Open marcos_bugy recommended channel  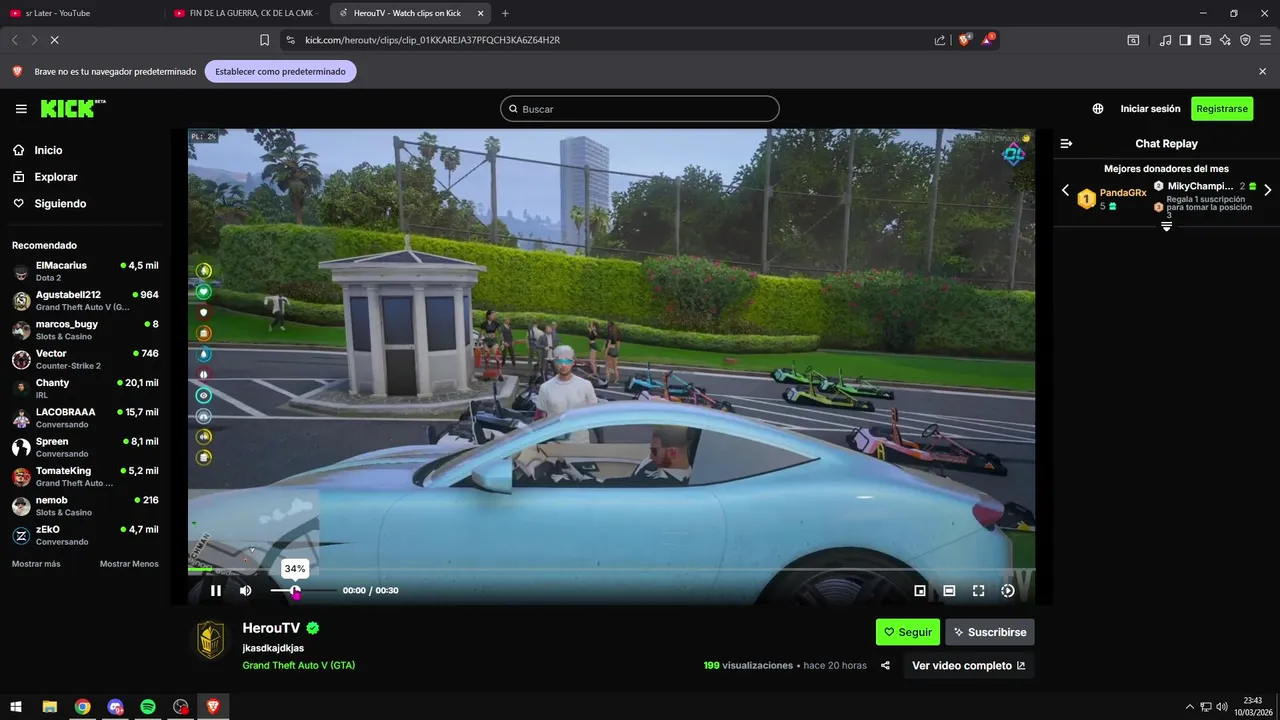tap(85, 330)
